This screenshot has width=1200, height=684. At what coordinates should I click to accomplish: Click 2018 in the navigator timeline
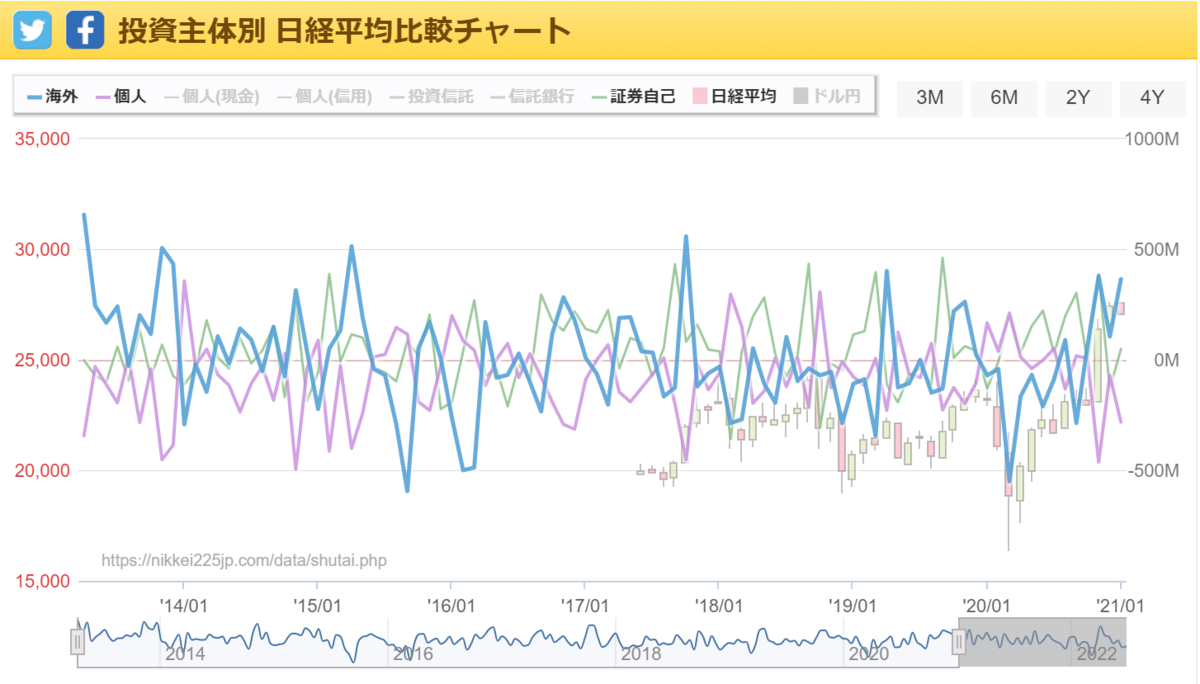point(640,654)
